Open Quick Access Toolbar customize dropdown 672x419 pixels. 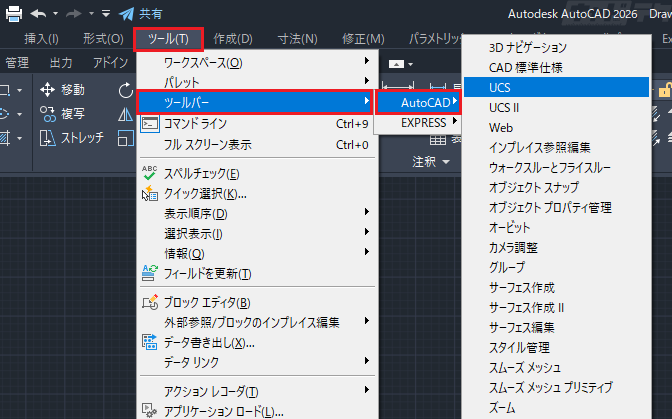coord(106,14)
